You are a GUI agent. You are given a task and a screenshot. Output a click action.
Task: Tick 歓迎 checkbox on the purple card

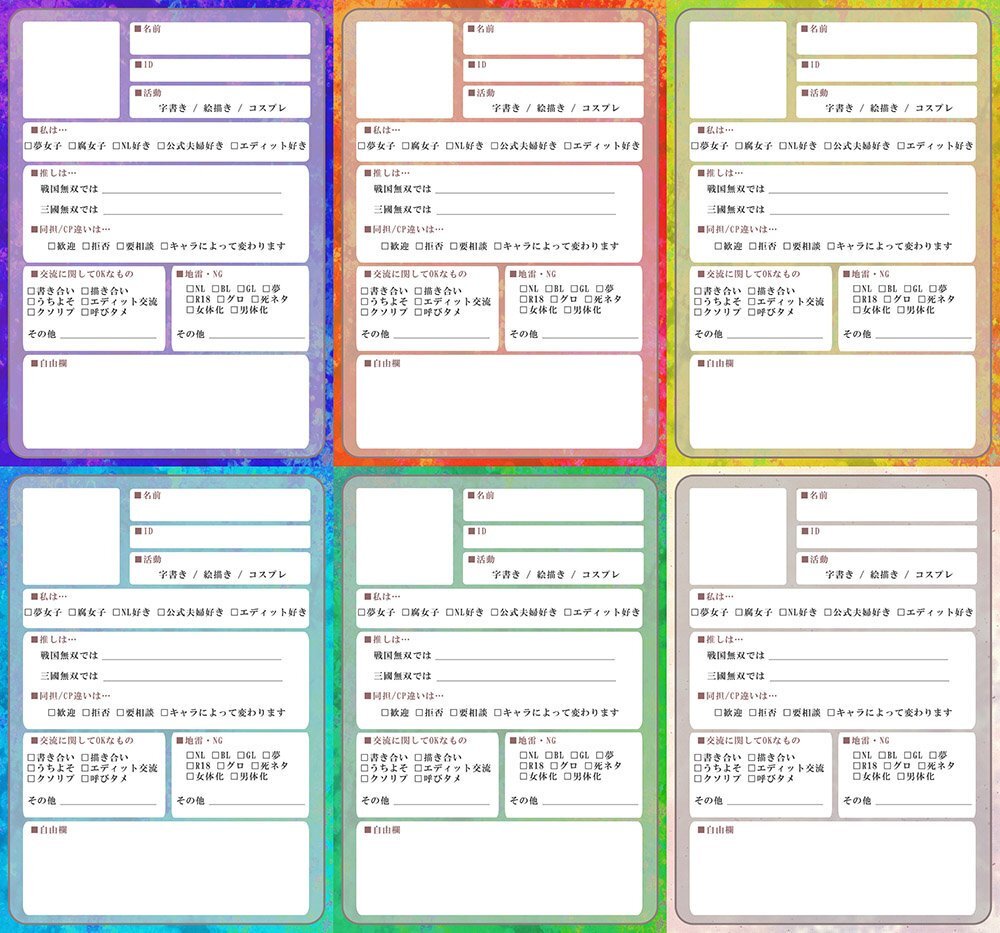pyautogui.click(x=52, y=246)
